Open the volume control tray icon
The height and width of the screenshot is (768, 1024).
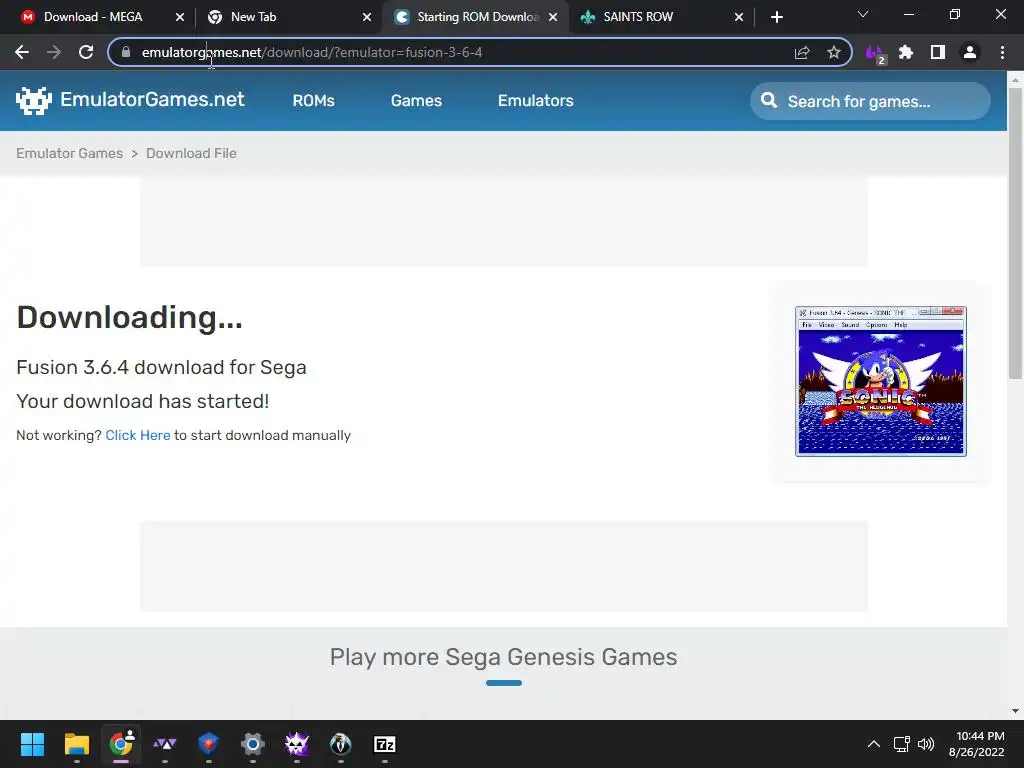[926, 744]
